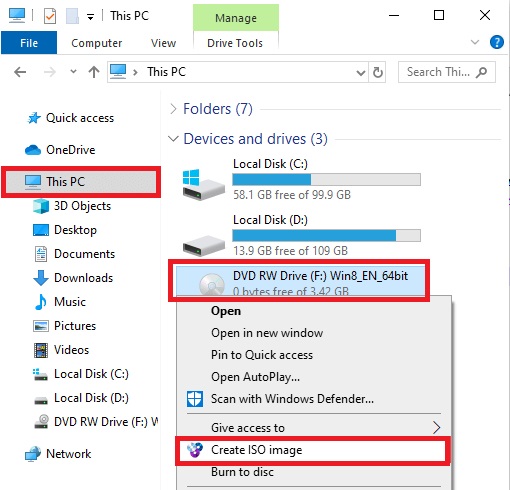Open Downloads folder in sidebar
This screenshot has width=510, height=490.
point(83,278)
